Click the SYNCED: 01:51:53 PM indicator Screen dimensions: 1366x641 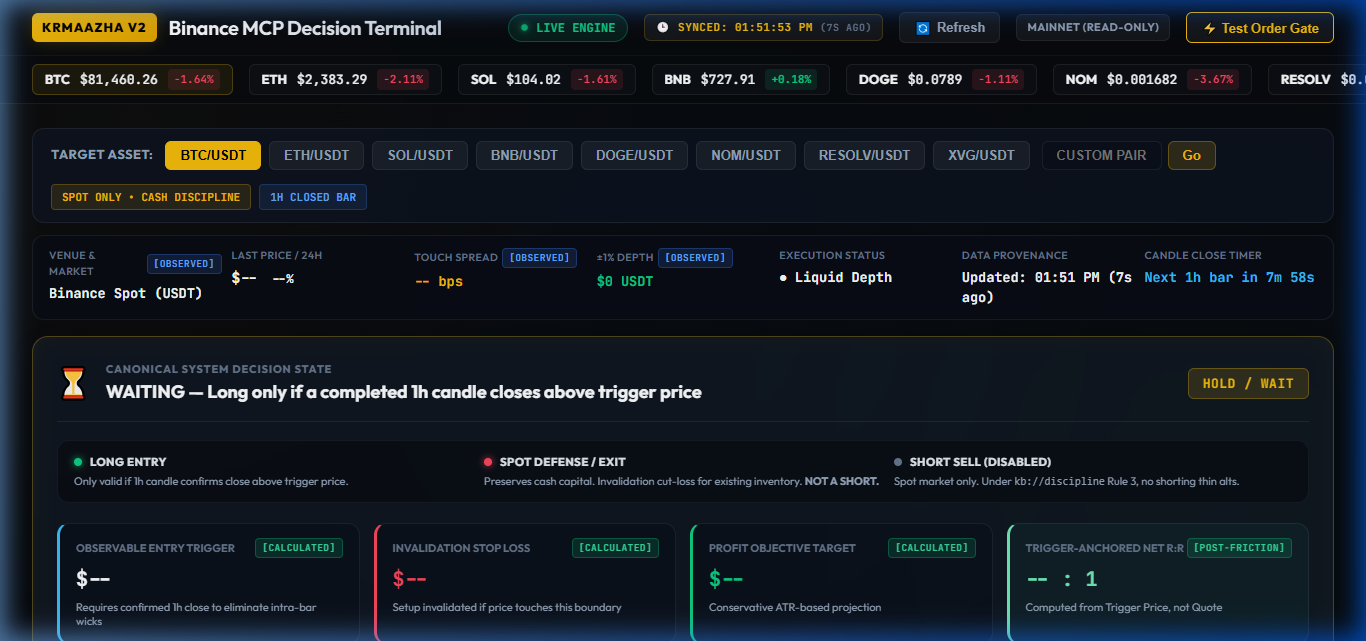pos(763,28)
